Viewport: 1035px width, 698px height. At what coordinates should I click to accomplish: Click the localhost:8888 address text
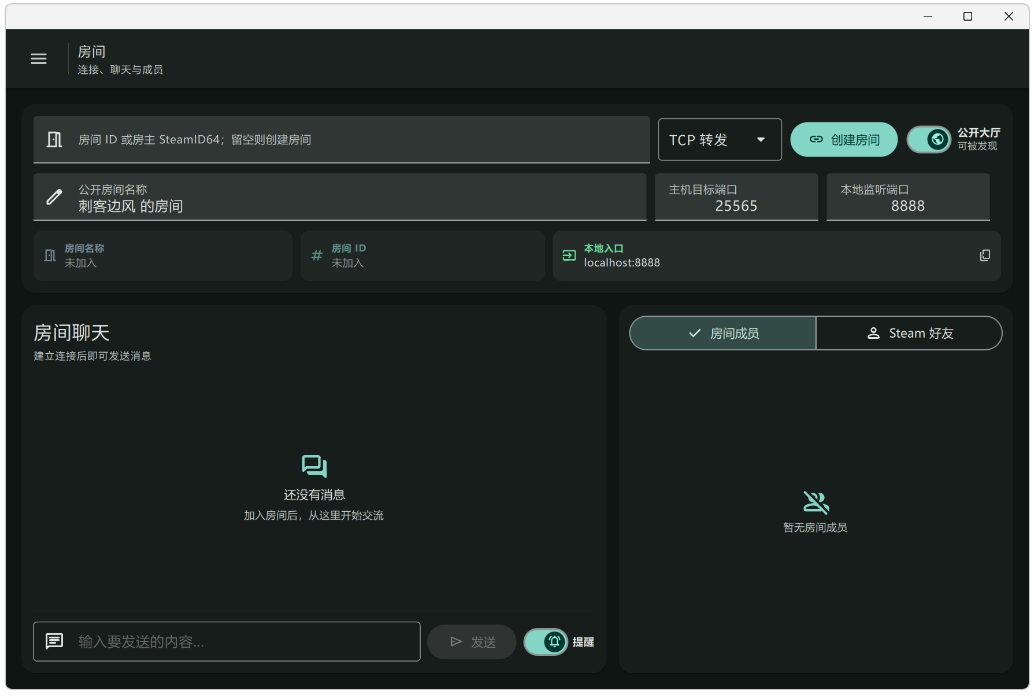point(621,263)
